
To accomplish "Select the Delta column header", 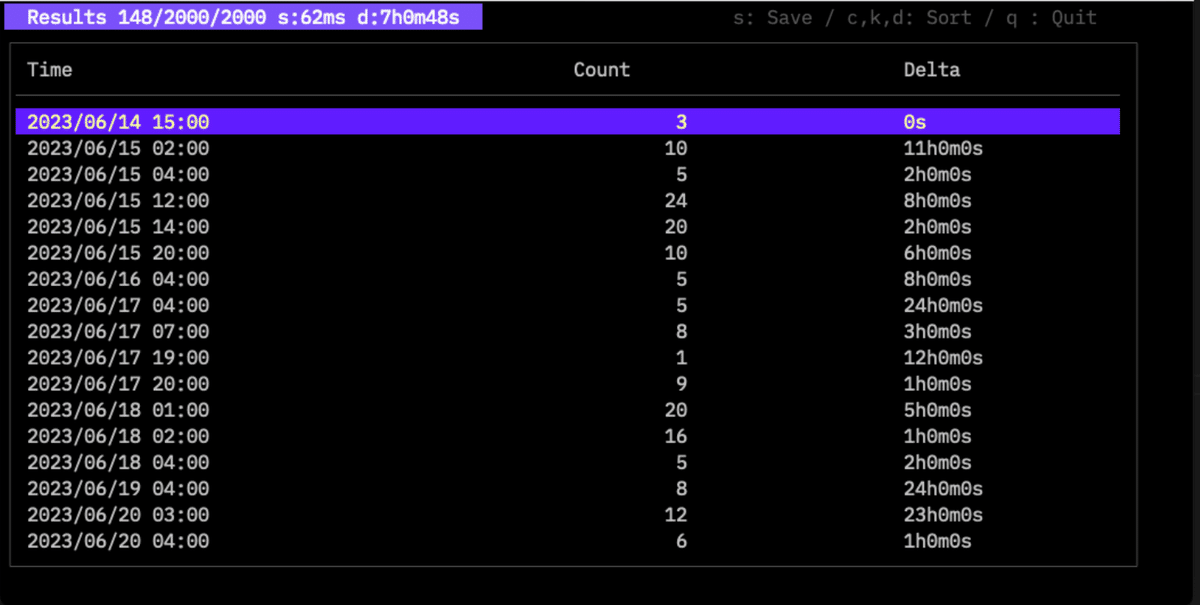I will (x=931, y=70).
